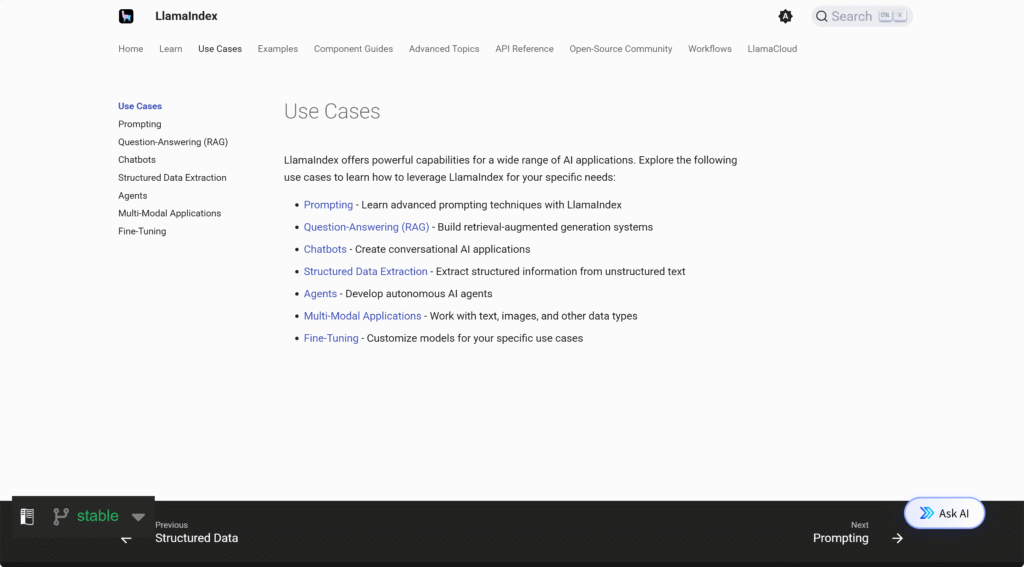Open the Component Guides tab
Viewport: 1024px width, 567px height.
tap(353, 49)
